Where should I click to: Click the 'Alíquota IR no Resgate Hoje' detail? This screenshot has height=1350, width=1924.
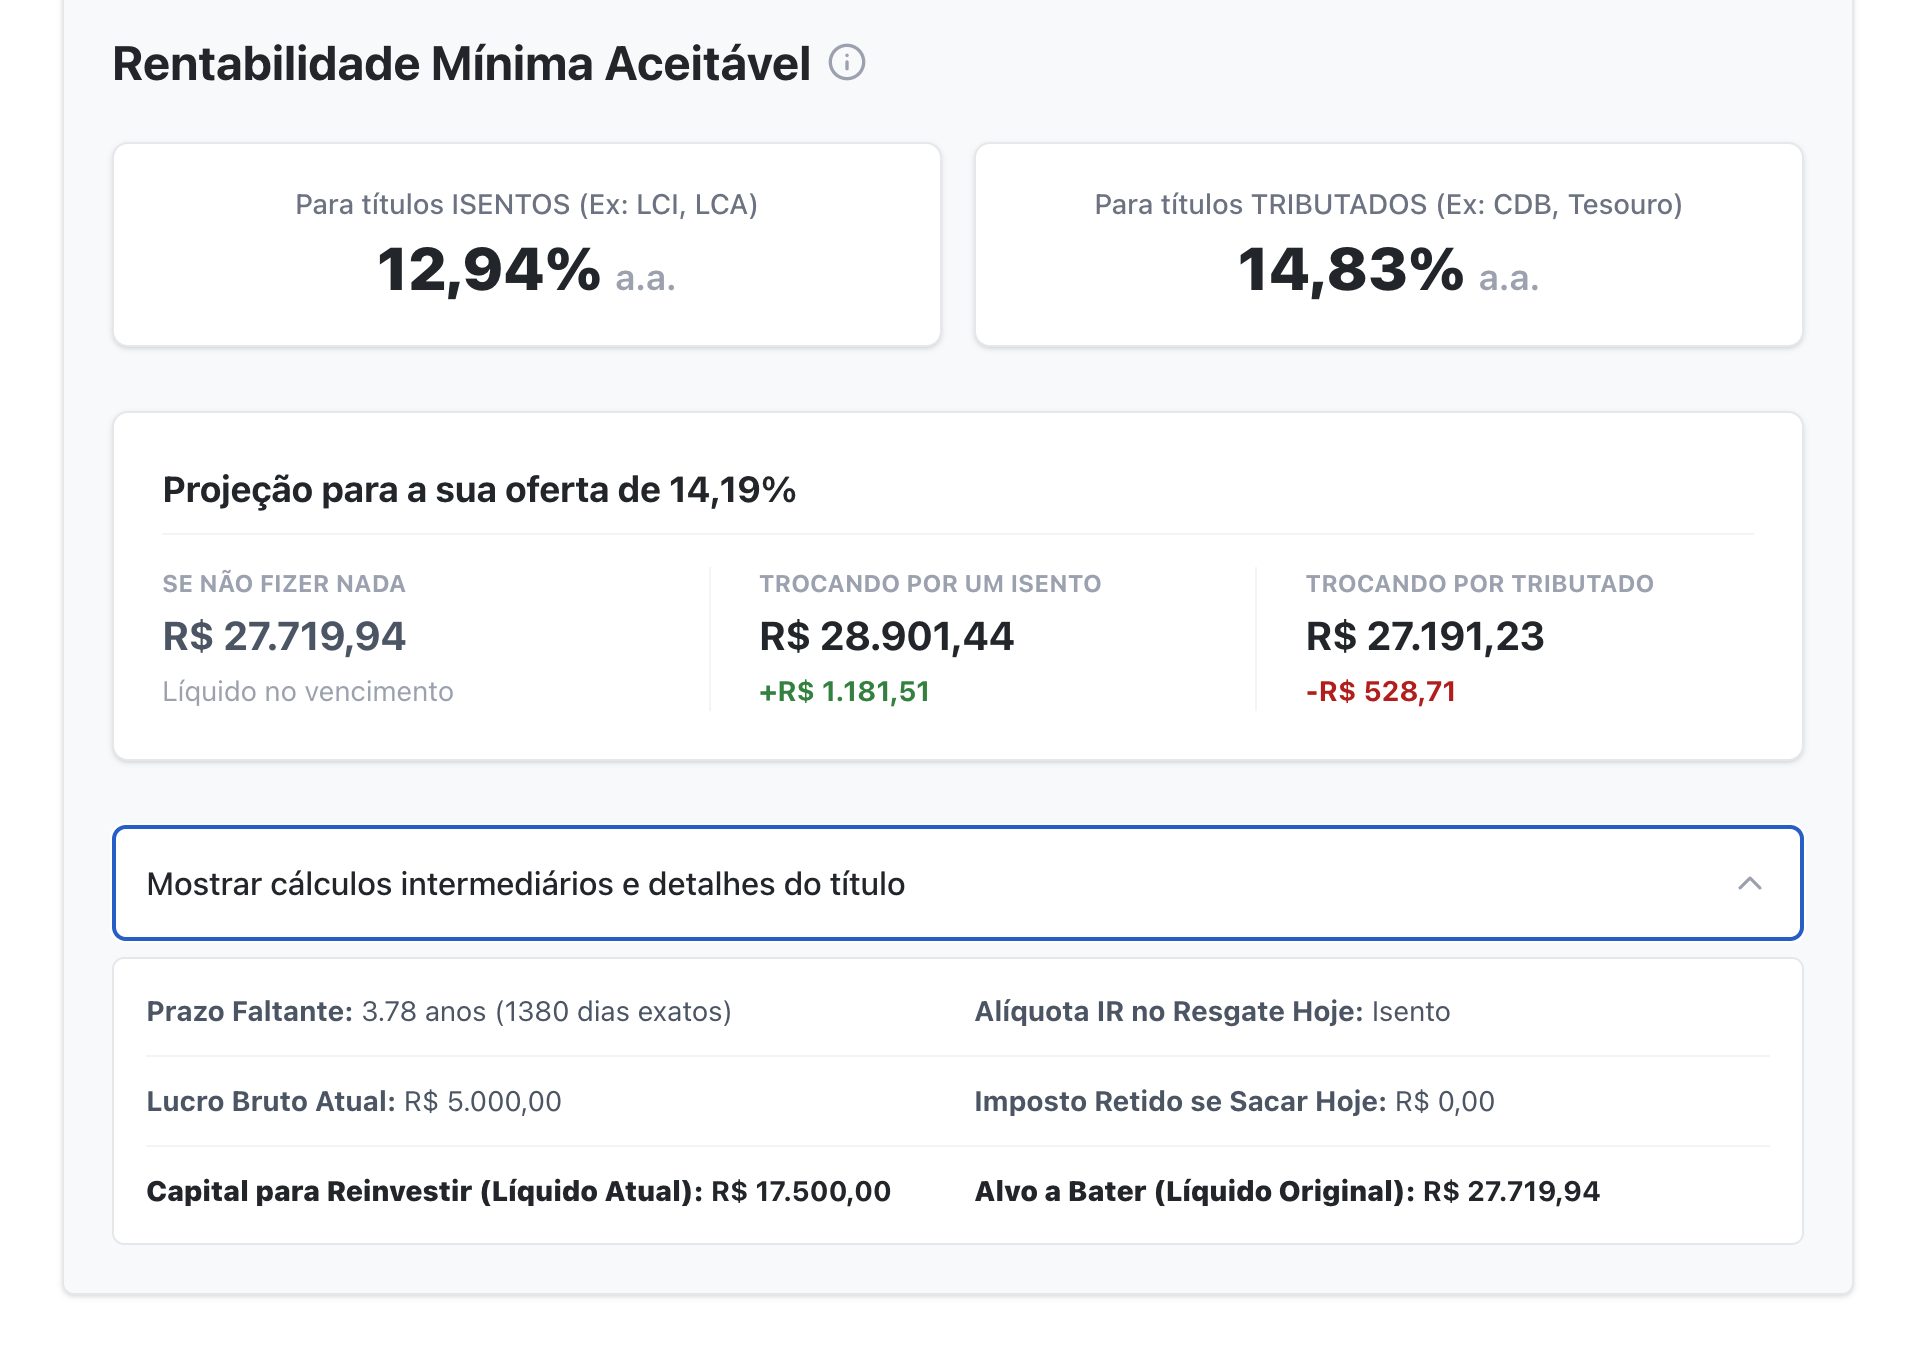coord(1212,1011)
